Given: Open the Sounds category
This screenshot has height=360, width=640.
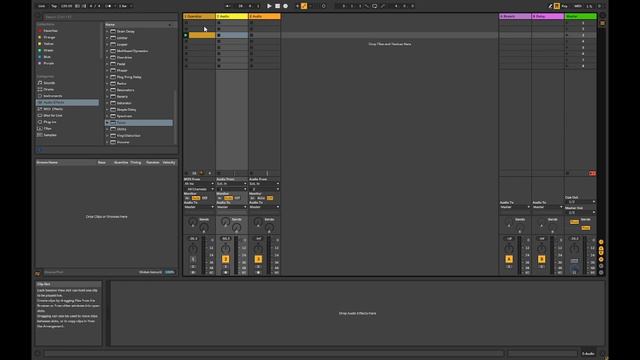Looking at the screenshot, I should click(x=49, y=83).
